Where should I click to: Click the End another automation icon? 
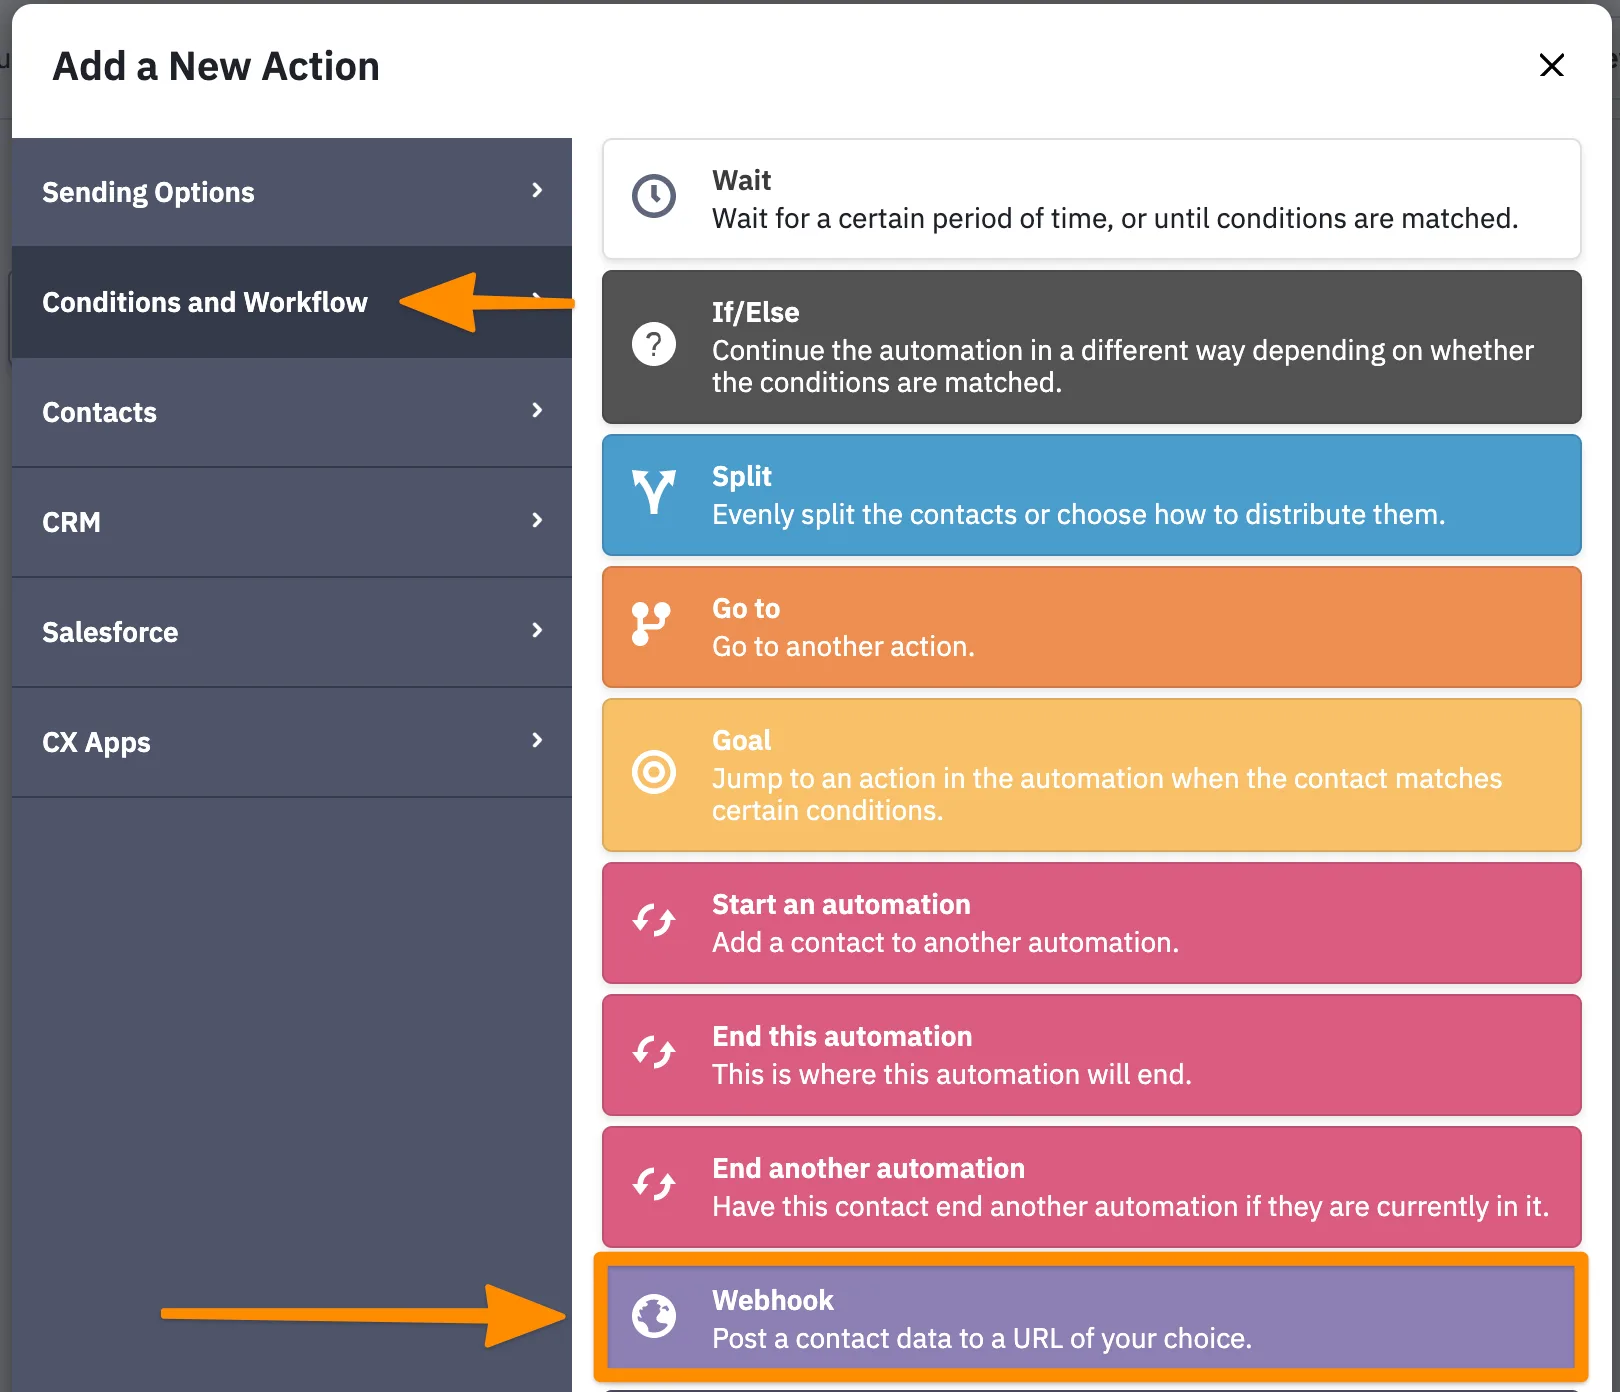(x=654, y=1185)
